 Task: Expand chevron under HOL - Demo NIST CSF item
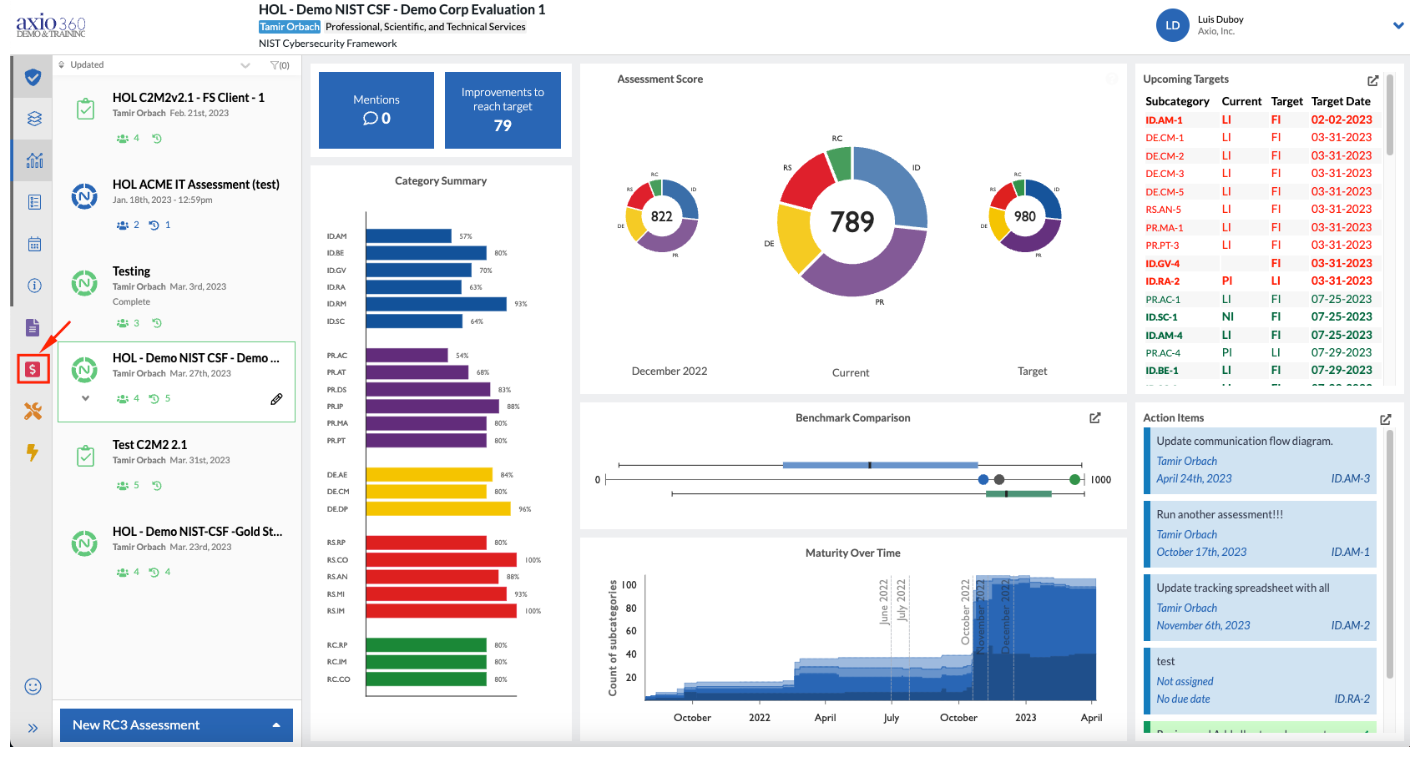coord(85,398)
